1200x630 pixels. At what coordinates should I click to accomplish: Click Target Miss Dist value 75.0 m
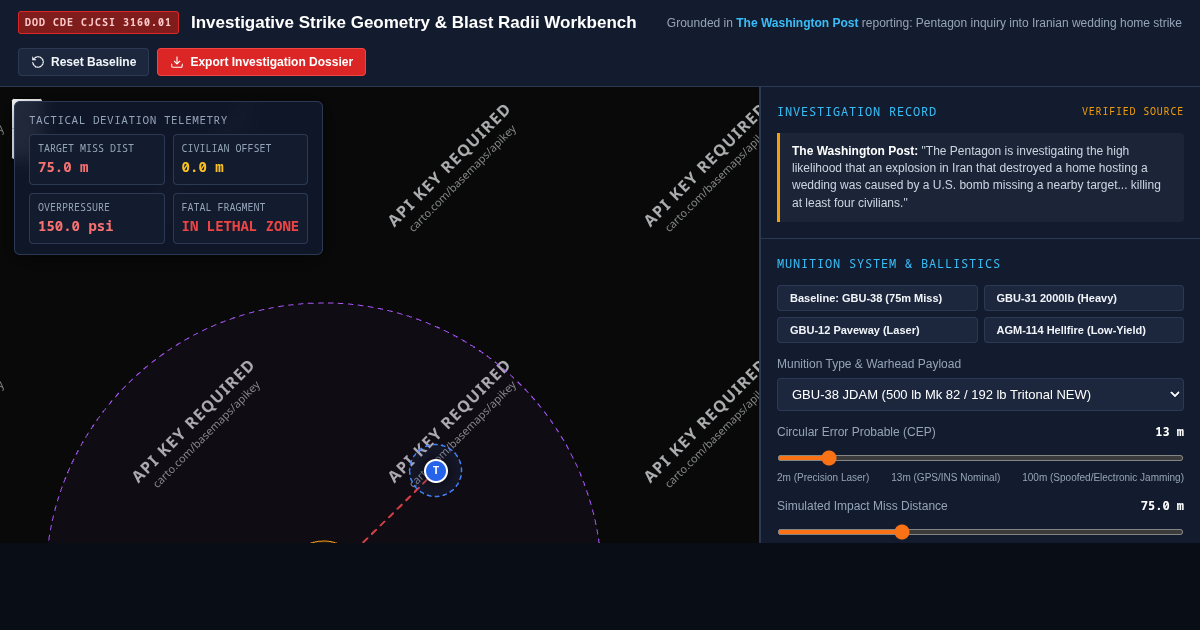tap(63, 167)
